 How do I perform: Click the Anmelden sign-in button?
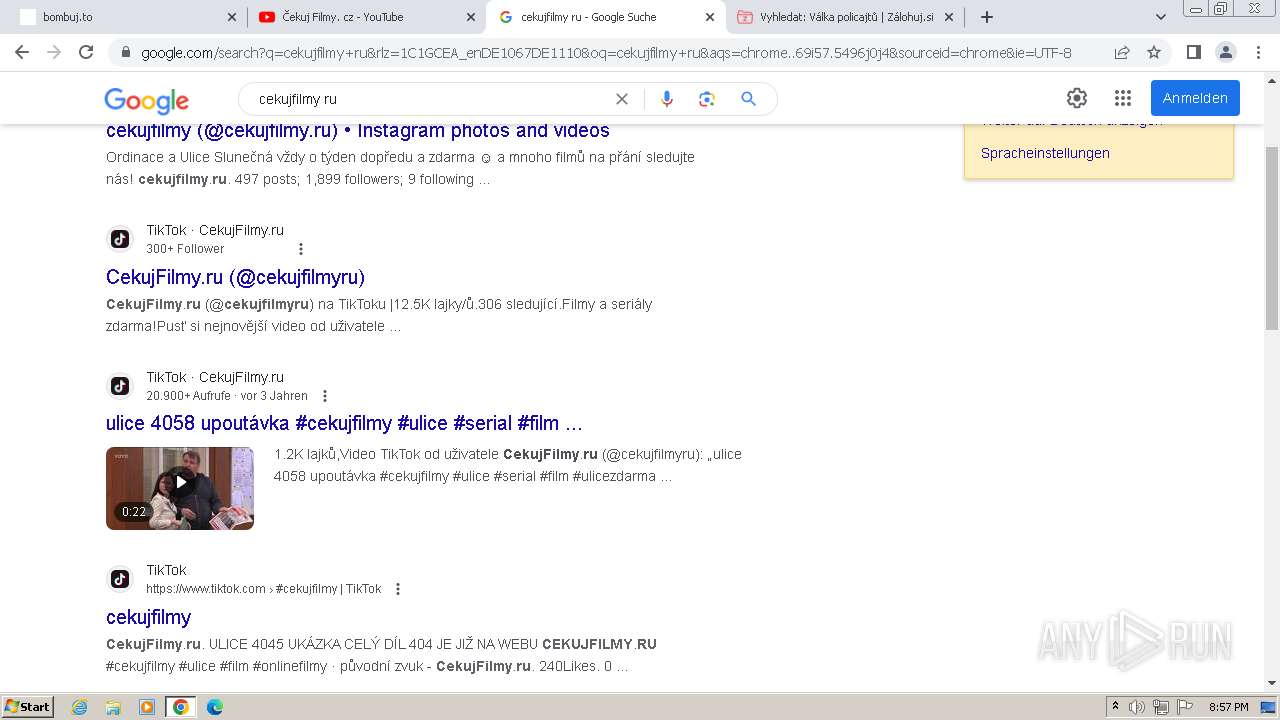pos(1195,98)
